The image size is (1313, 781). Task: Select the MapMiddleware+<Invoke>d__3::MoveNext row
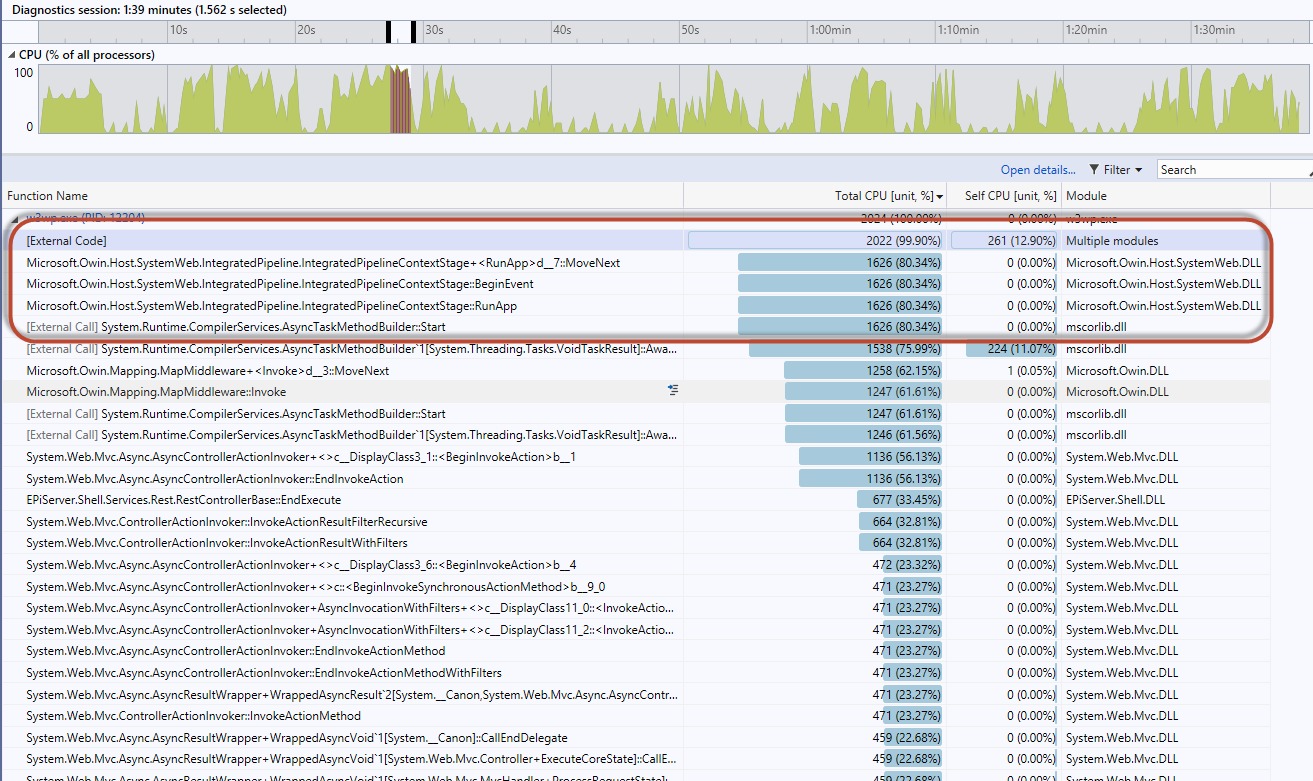(207, 371)
